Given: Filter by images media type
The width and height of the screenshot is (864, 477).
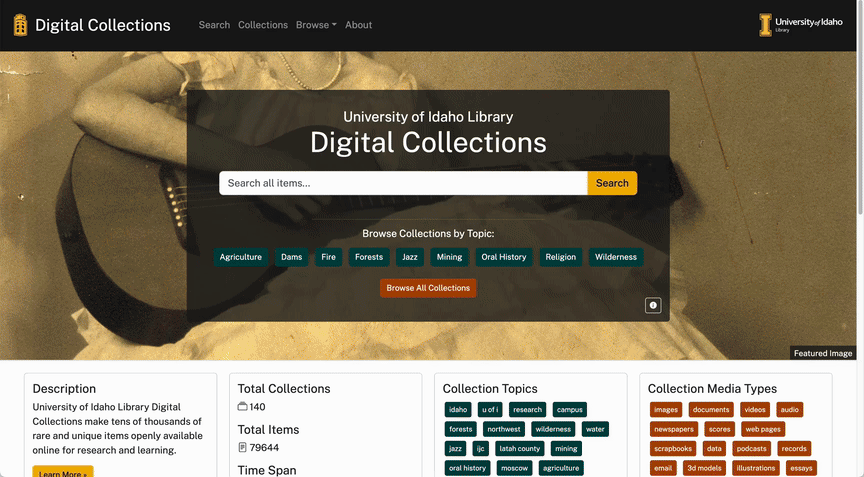Looking at the screenshot, I should [x=666, y=410].
